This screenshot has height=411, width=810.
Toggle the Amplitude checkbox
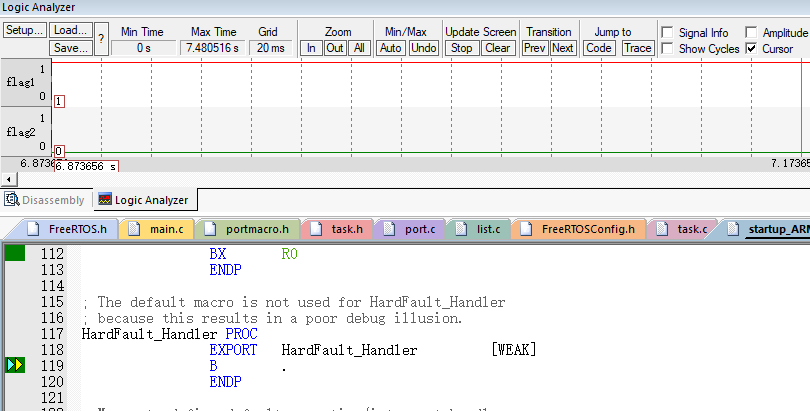(x=751, y=33)
